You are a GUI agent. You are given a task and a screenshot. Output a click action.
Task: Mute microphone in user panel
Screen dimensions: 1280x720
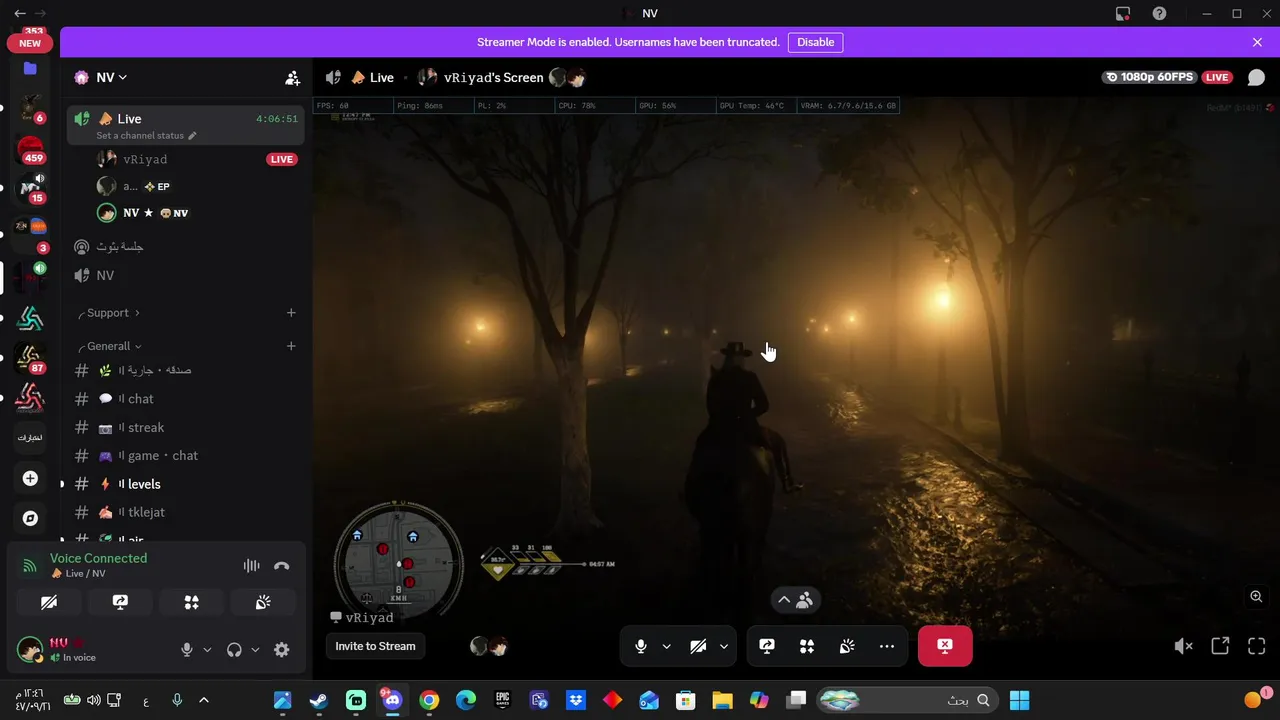(x=186, y=650)
